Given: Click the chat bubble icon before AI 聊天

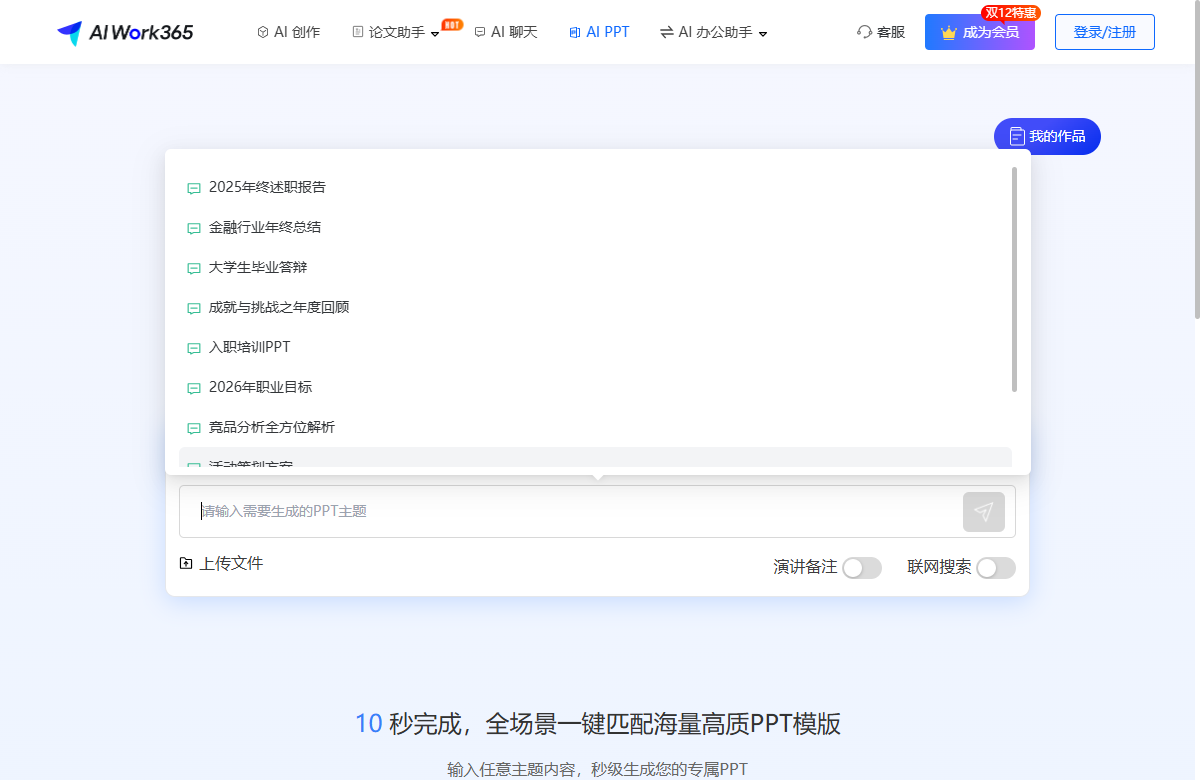Looking at the screenshot, I should pyautogui.click(x=480, y=31).
